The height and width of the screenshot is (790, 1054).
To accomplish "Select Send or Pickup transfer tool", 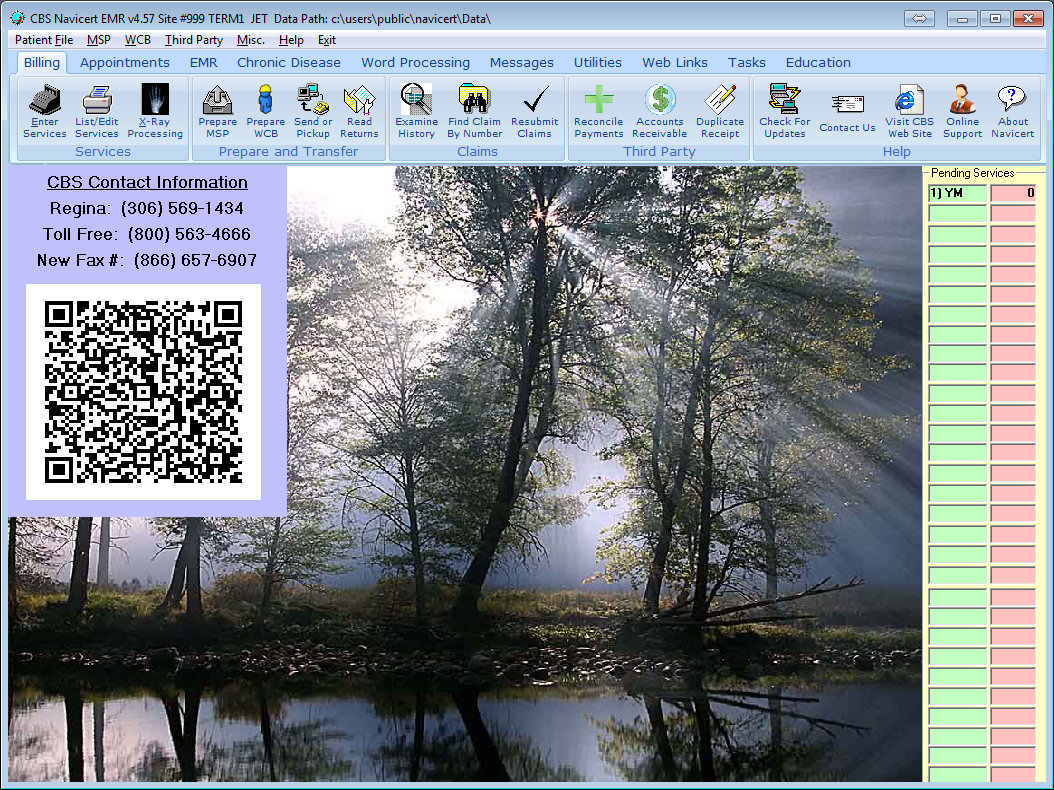I will [x=312, y=110].
